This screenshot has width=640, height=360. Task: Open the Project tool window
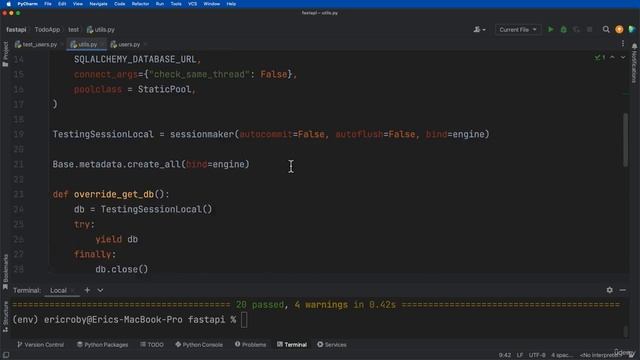pos(5,54)
